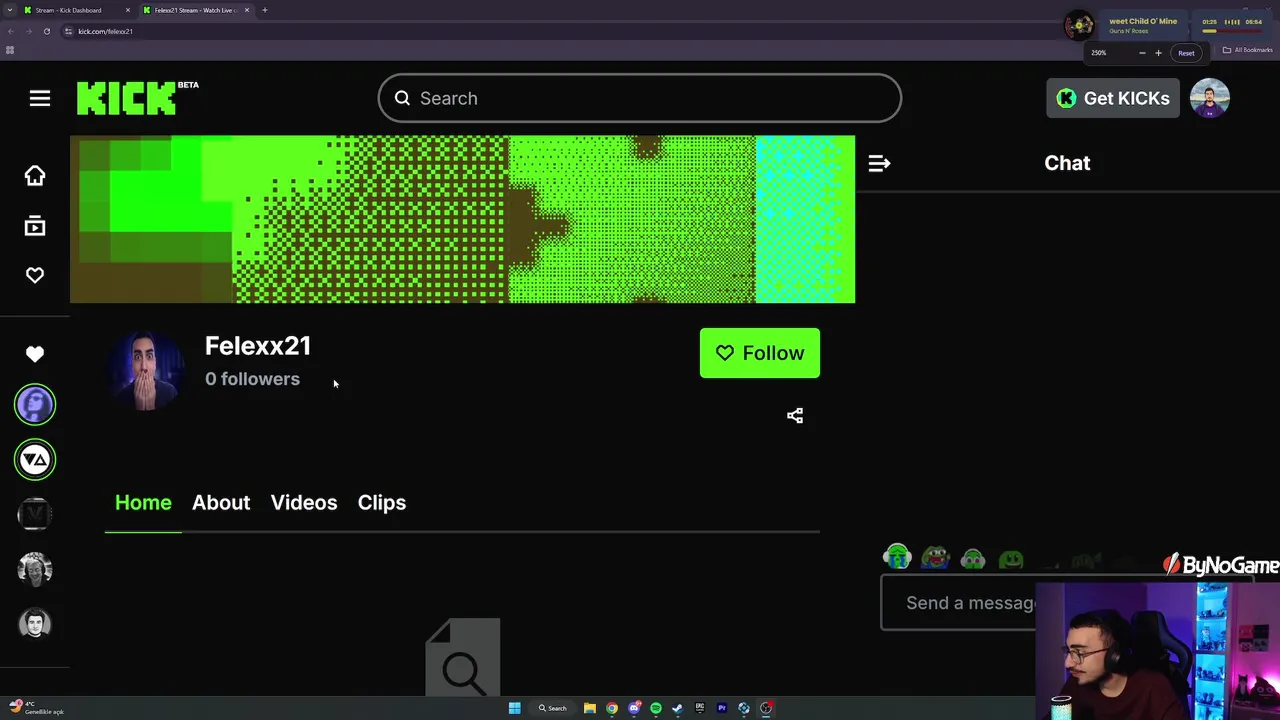This screenshot has width=1280, height=720.
Task: Open the Browse icon in sidebar
Action: 35,226
